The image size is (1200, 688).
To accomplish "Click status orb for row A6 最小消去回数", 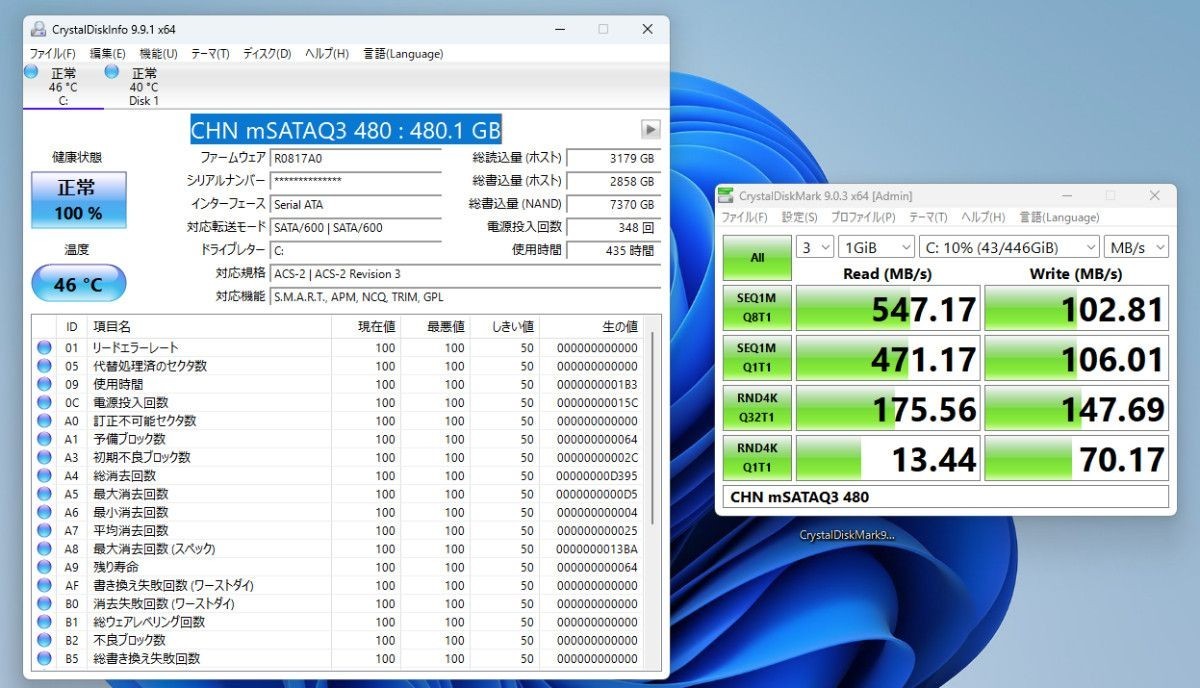I will tap(44, 512).
